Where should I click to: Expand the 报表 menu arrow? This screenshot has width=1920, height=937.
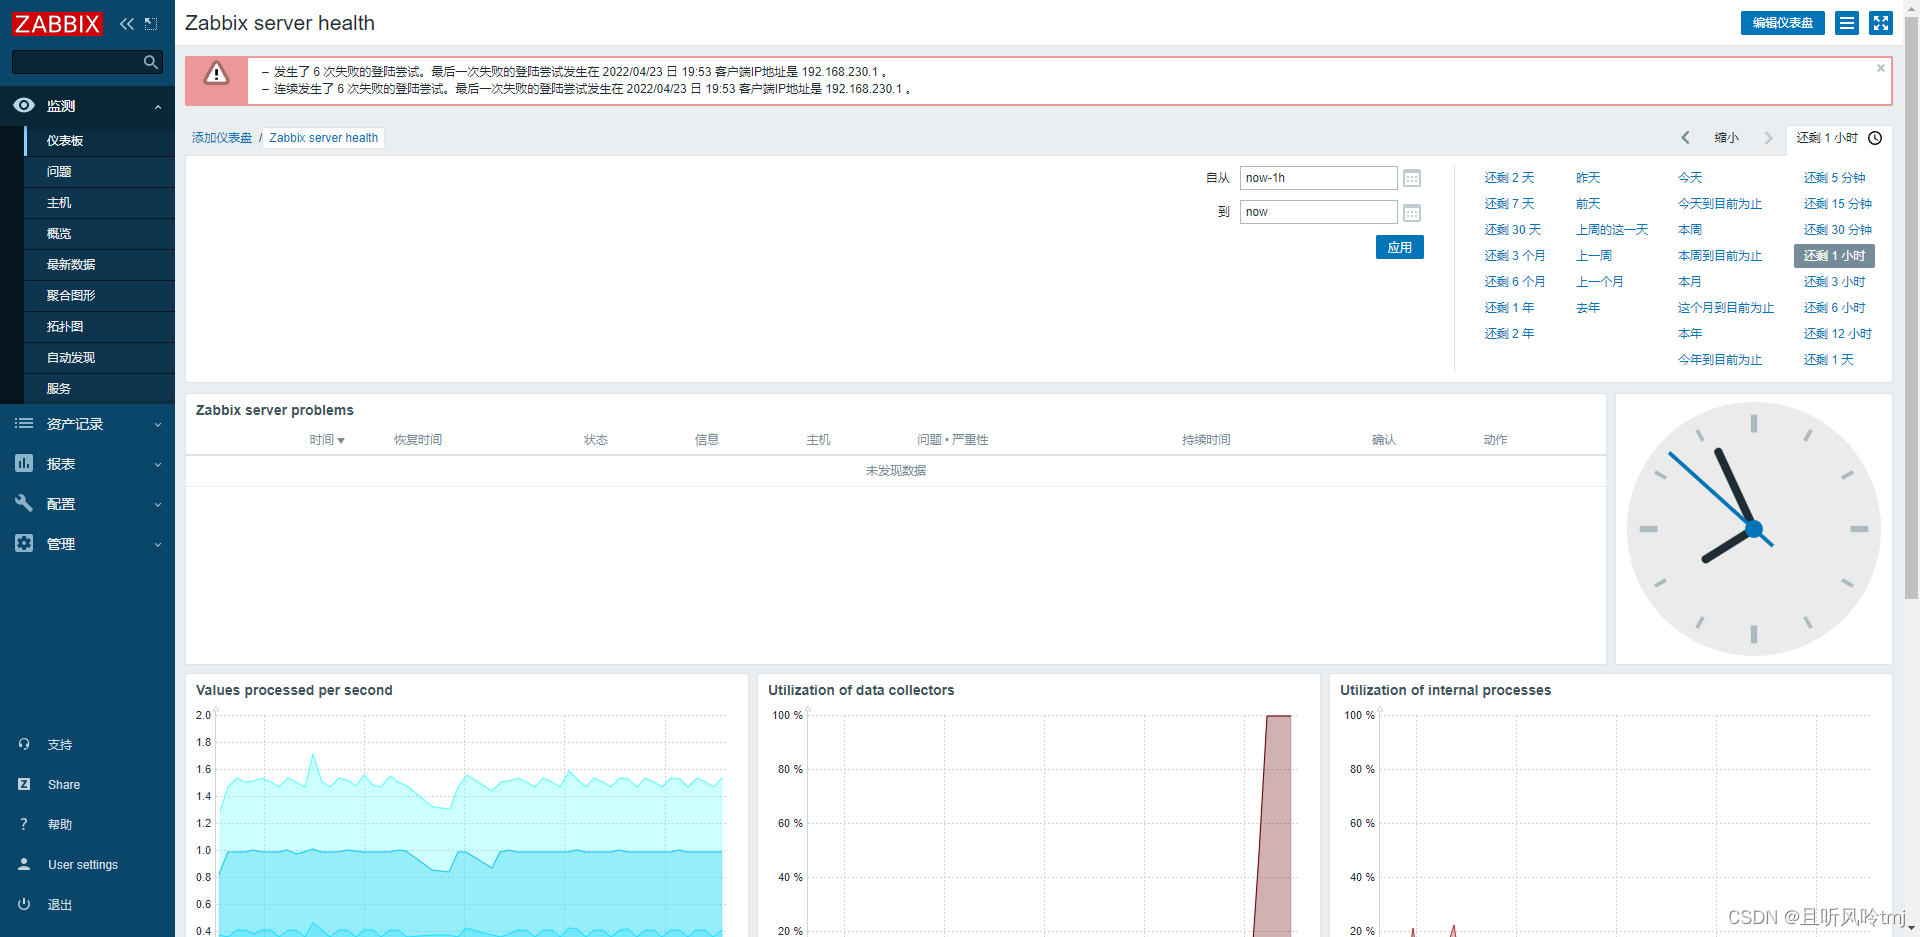point(158,465)
